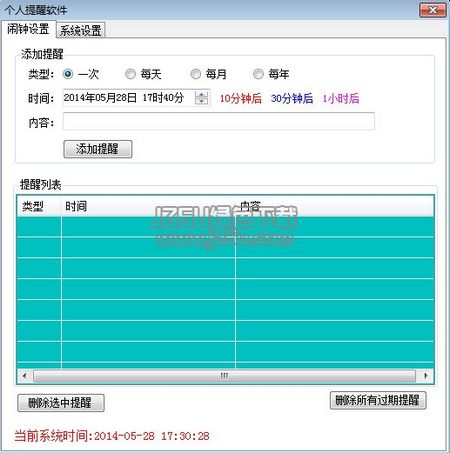Click the 添加提醒 button
This screenshot has width=450, height=453.
click(98, 149)
